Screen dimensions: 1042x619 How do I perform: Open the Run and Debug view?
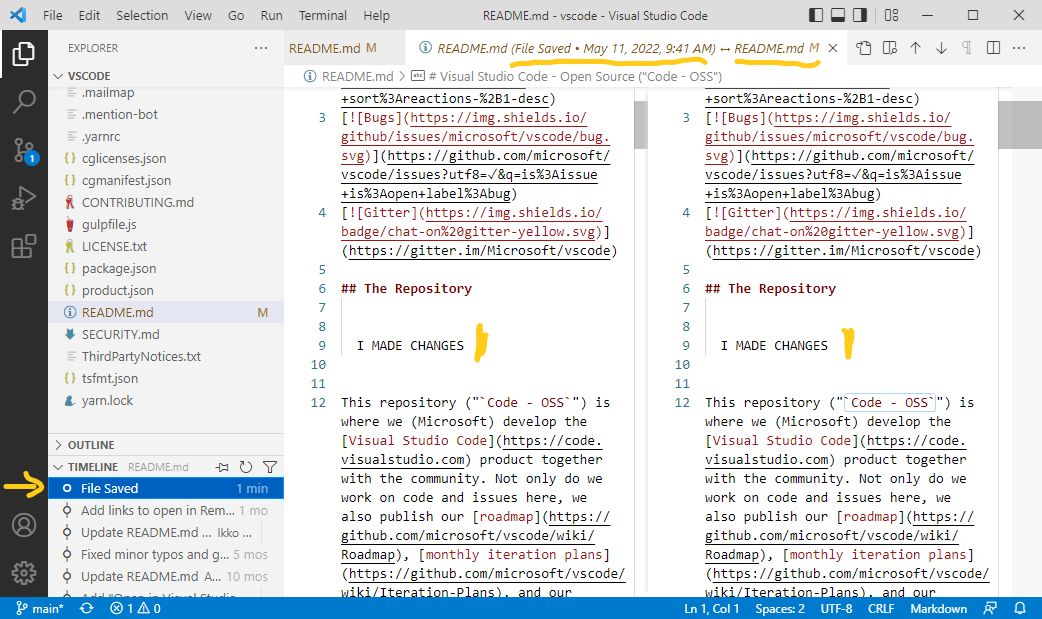coord(24,198)
